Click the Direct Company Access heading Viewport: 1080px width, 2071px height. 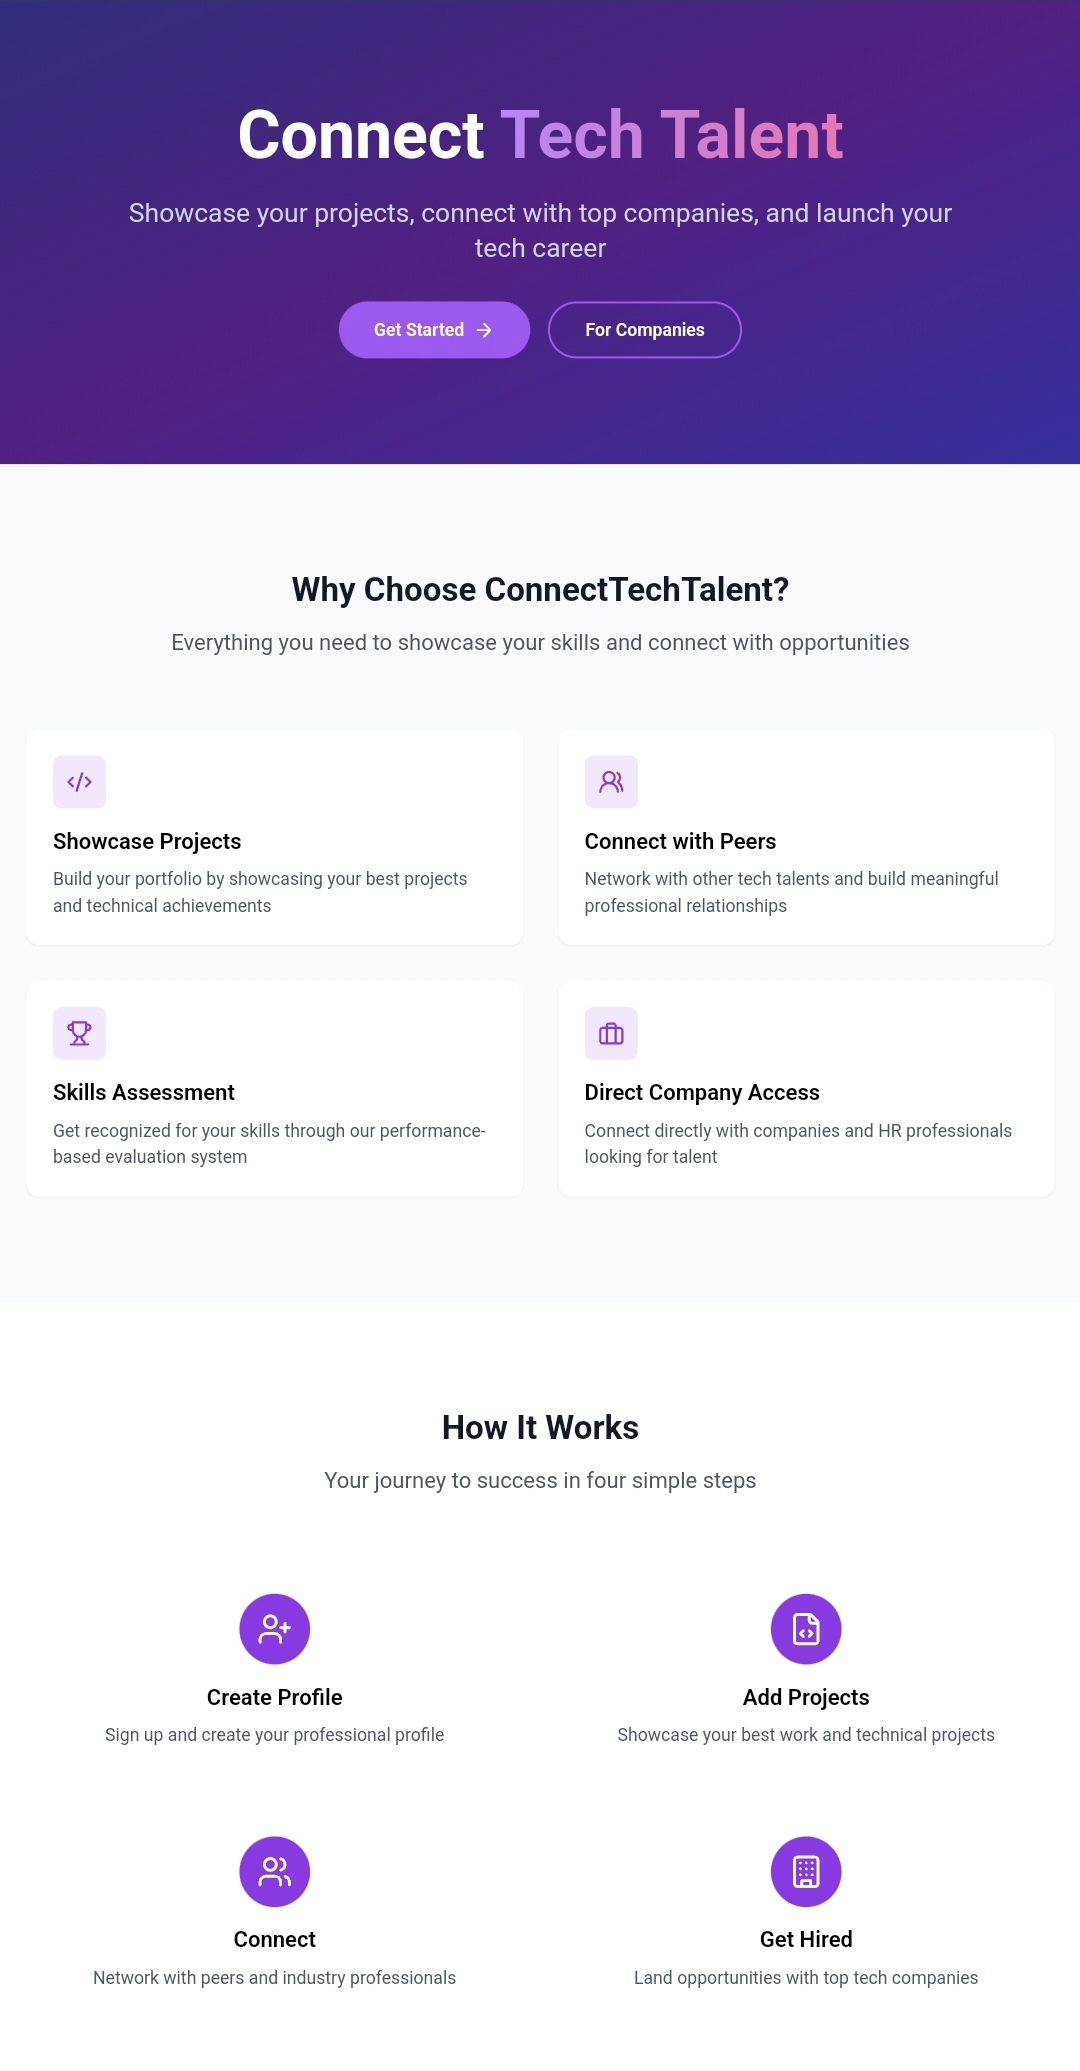[x=702, y=1093]
